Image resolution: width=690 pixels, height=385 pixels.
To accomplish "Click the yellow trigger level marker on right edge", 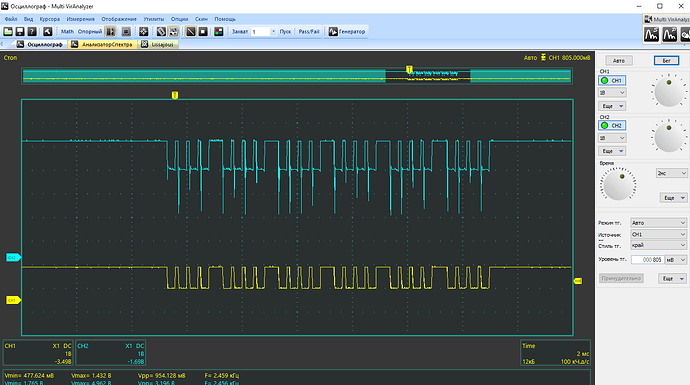I will click(578, 281).
